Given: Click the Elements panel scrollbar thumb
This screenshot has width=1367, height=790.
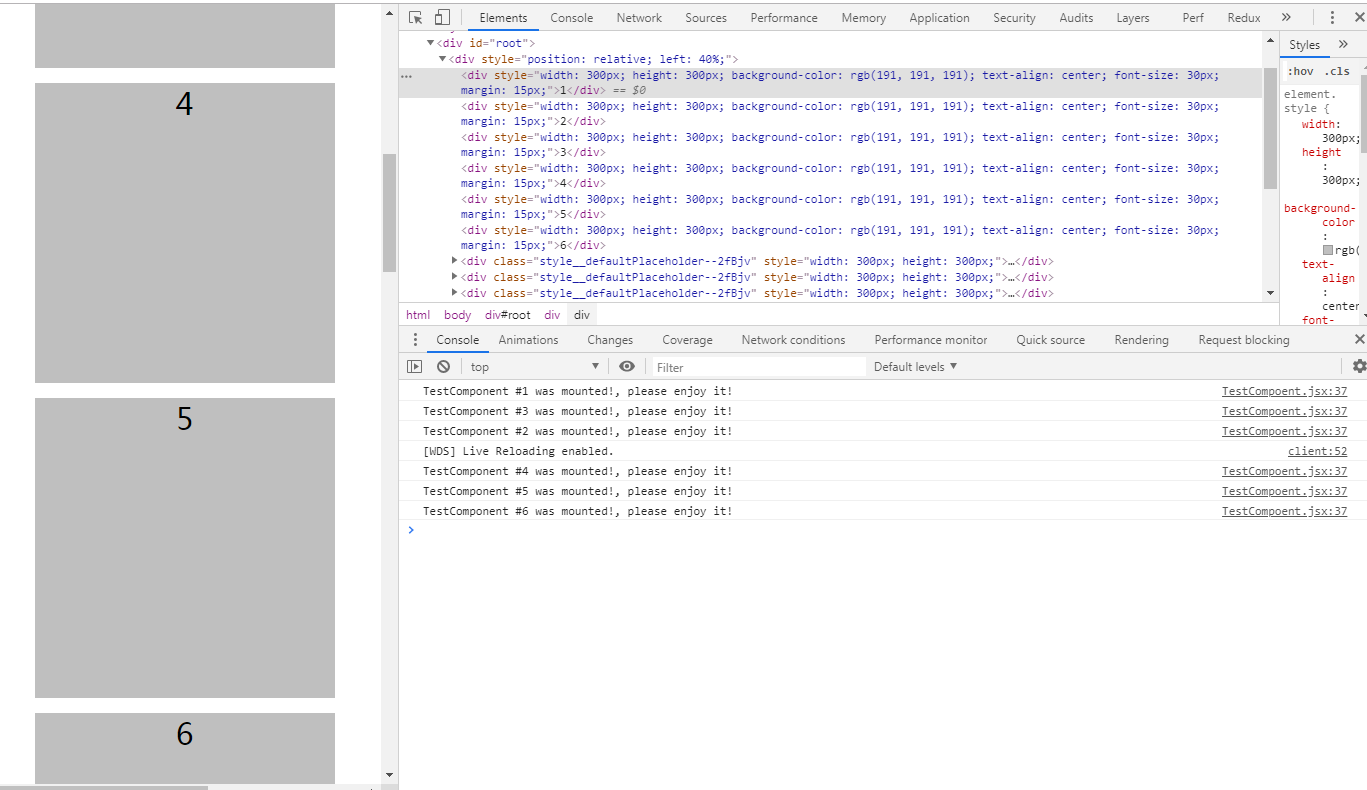Looking at the screenshot, I should point(1271,129).
